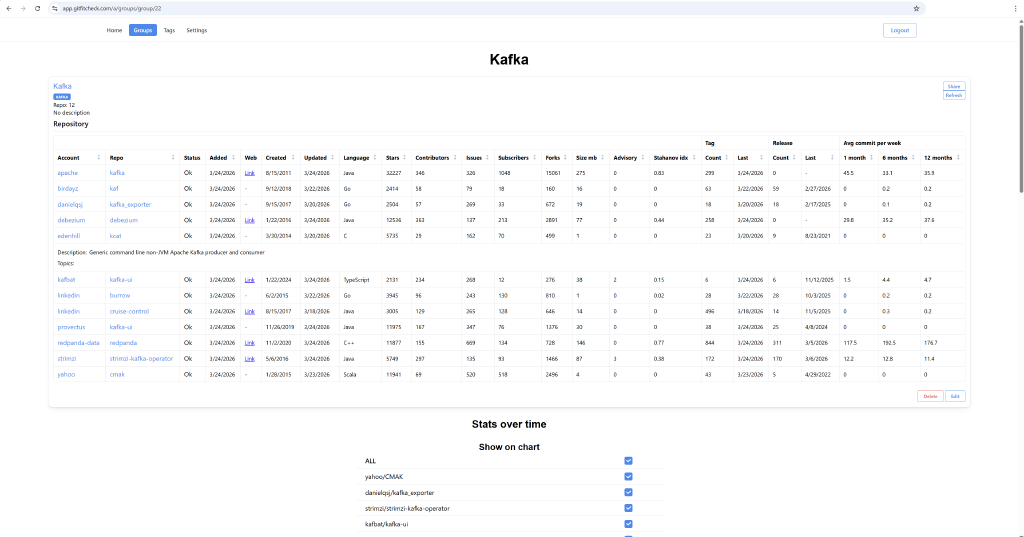Click the TypeScript language cell
1024x537 pixels.
tap(356, 280)
